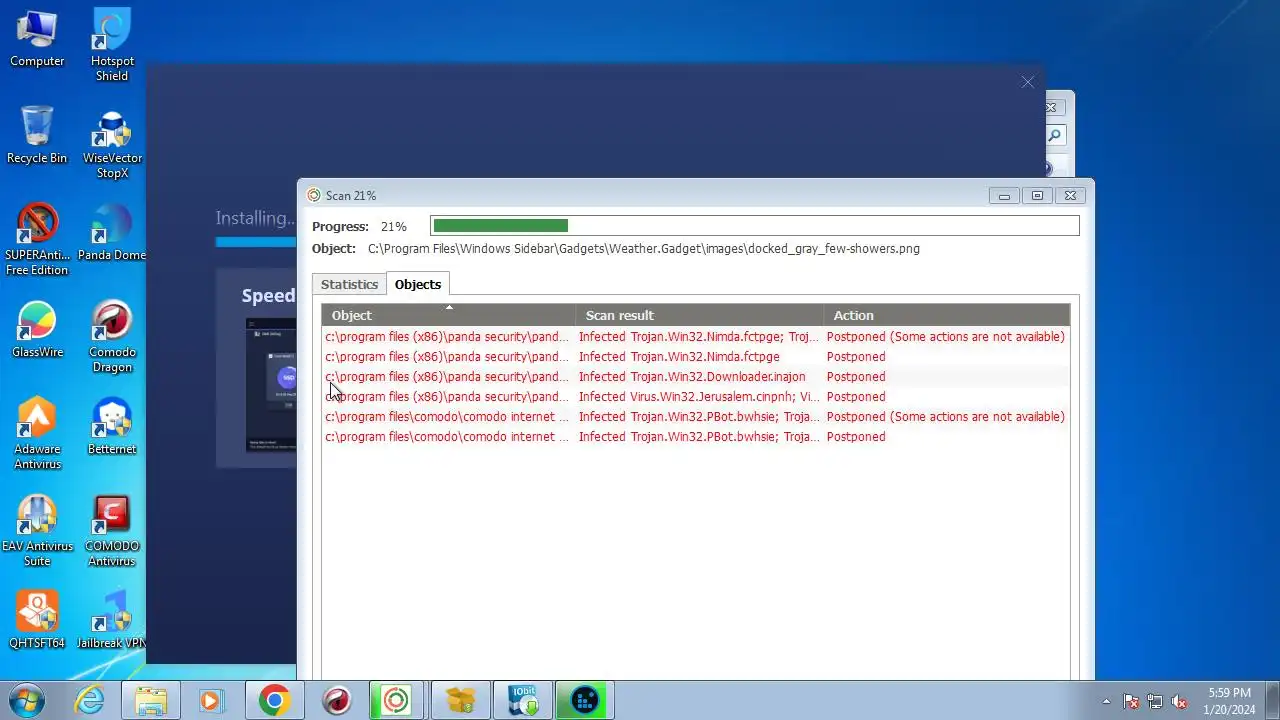The image size is (1280, 720).
Task: Select first row with Nimda.fctpge; Troj... result
Action: (x=696, y=336)
